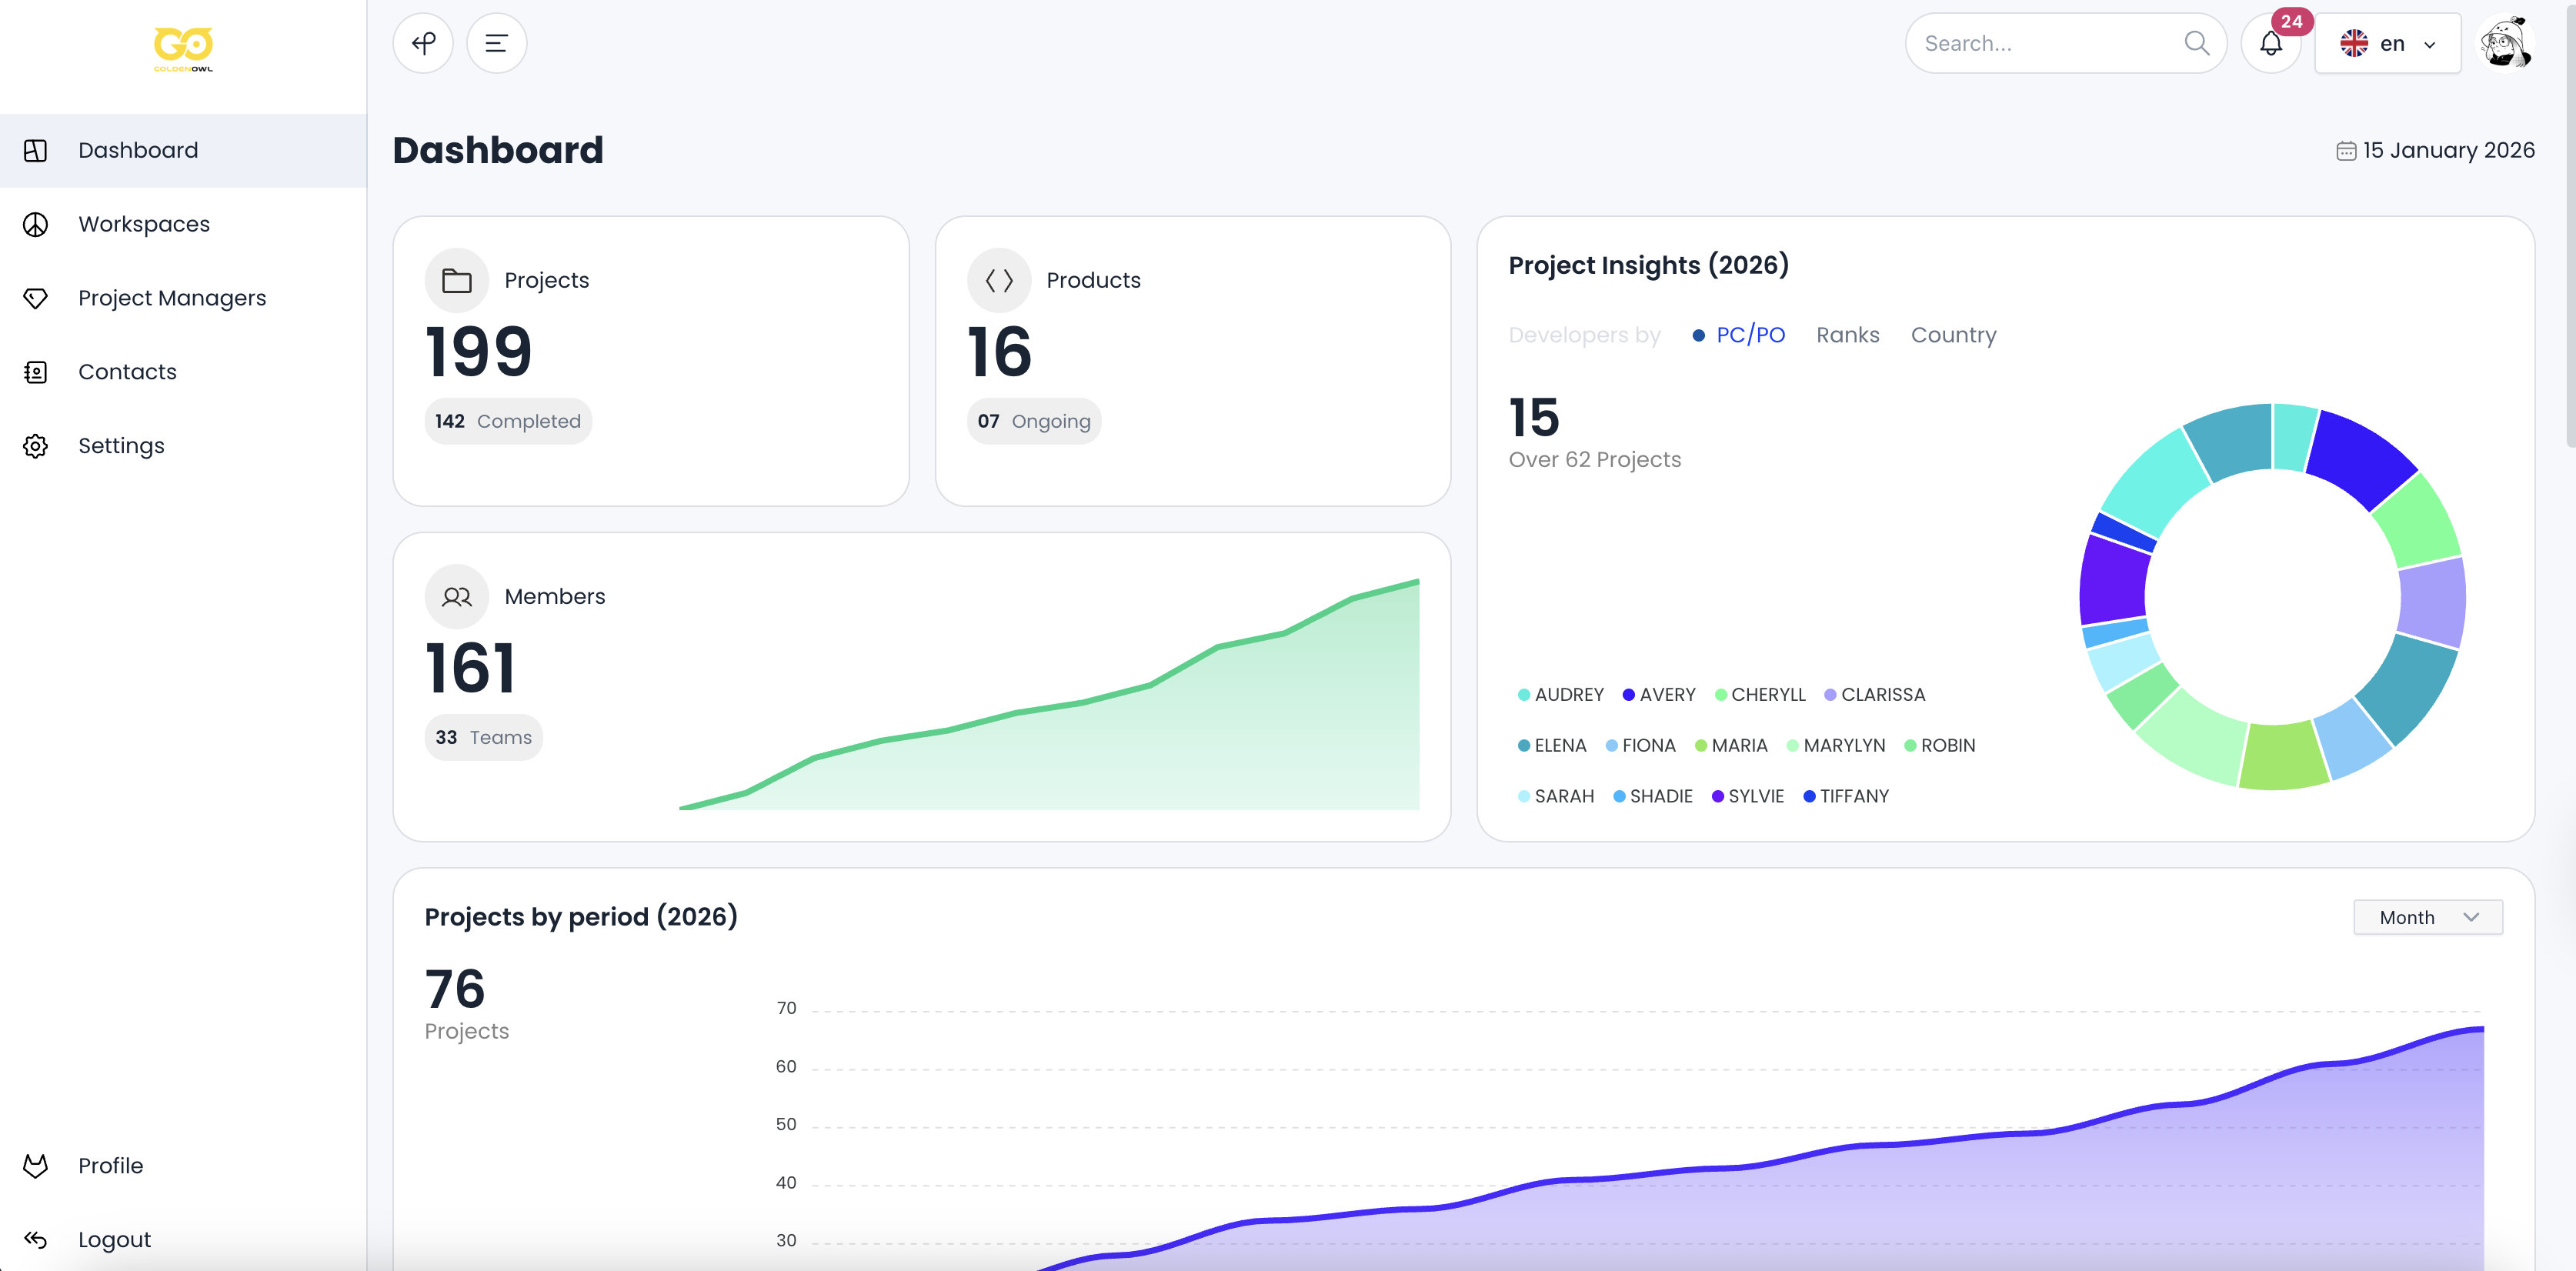Click Logout in the sidebar
This screenshot has width=2576, height=1271.
pos(114,1239)
